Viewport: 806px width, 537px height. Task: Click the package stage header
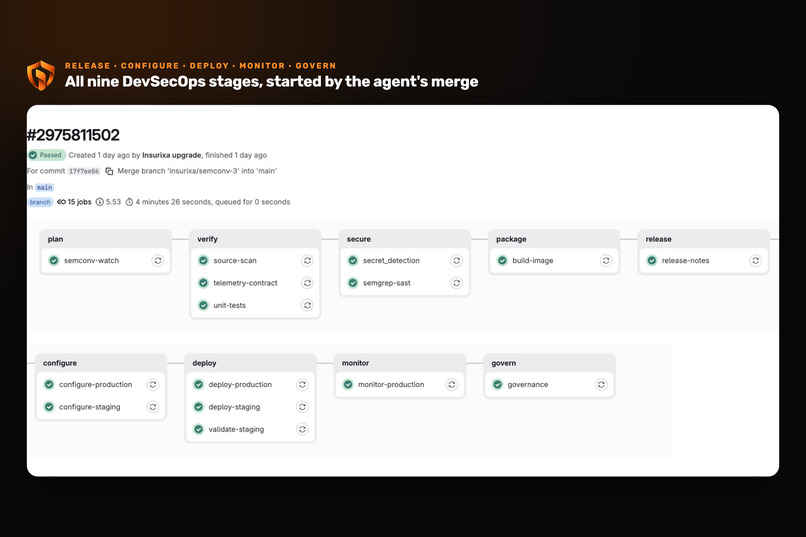coord(554,239)
